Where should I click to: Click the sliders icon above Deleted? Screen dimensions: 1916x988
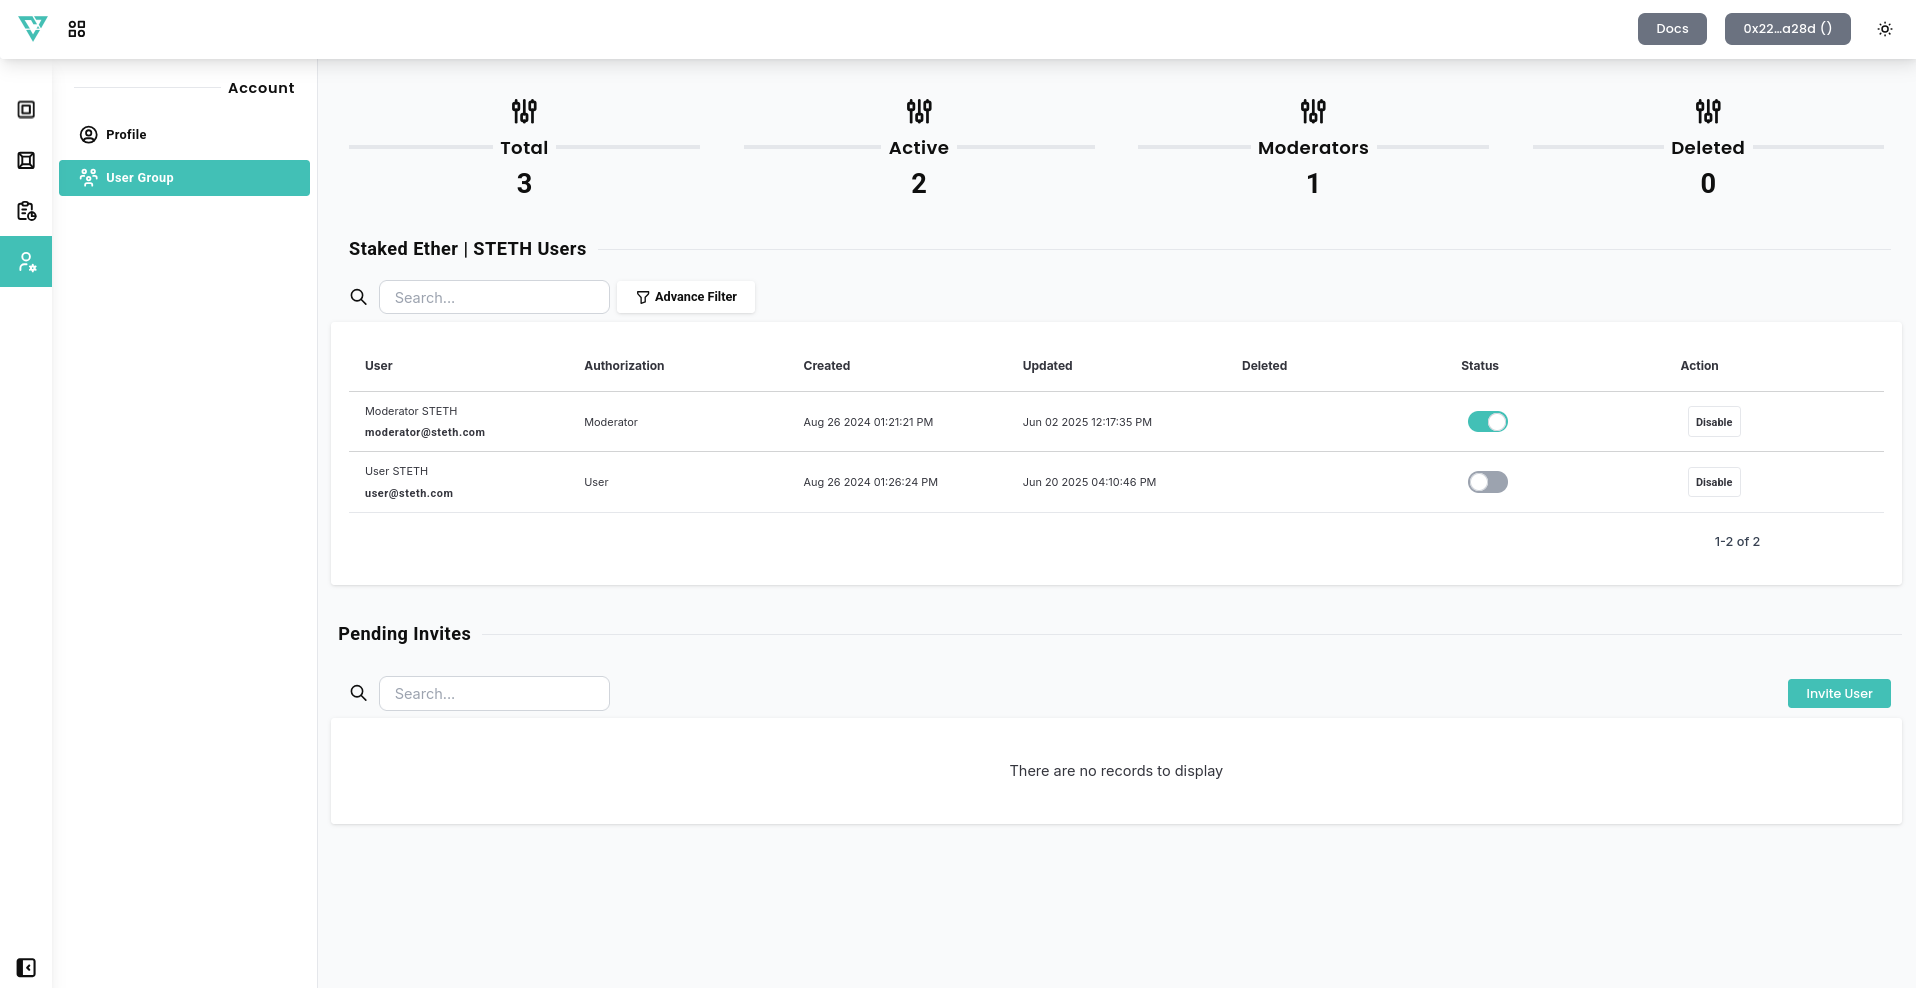(1707, 111)
